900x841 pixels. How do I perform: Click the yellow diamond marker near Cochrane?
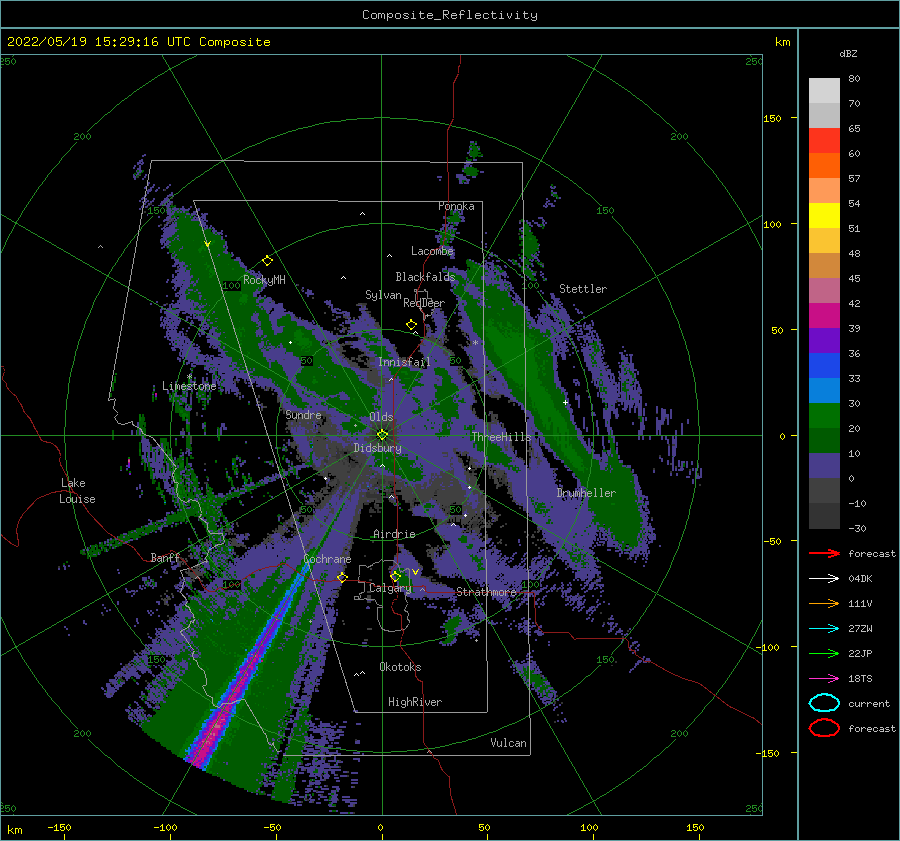point(343,577)
